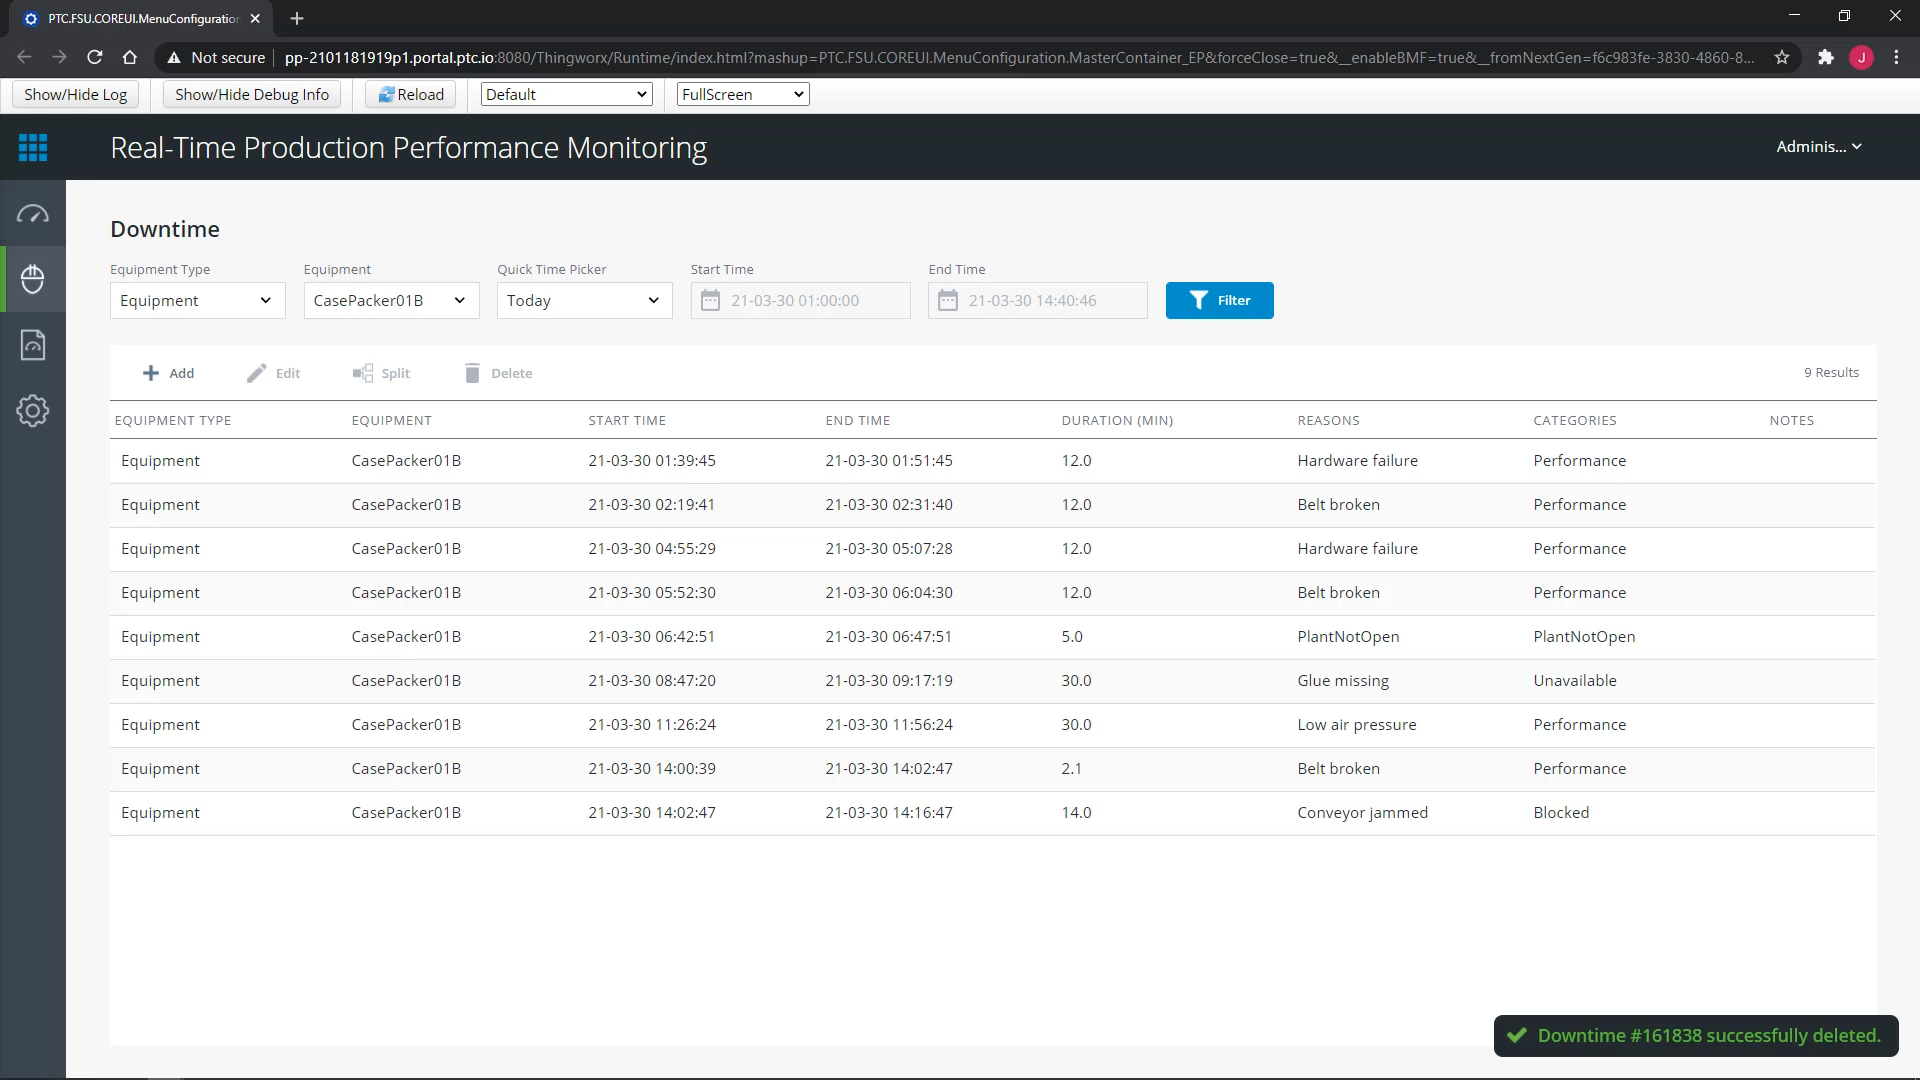Click the Unavailable category cell

point(1575,681)
